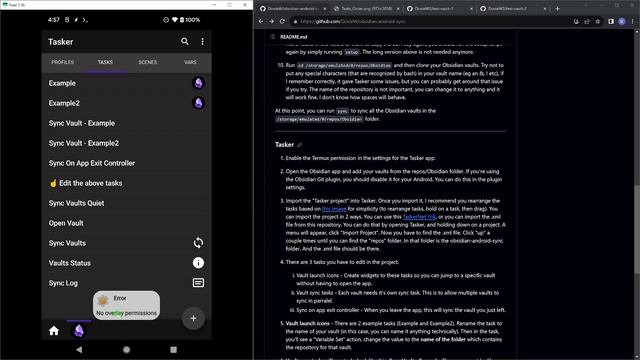The image size is (640, 360).
Task: Select the home project tab in Tasker
Action: pyautogui.click(x=54, y=331)
